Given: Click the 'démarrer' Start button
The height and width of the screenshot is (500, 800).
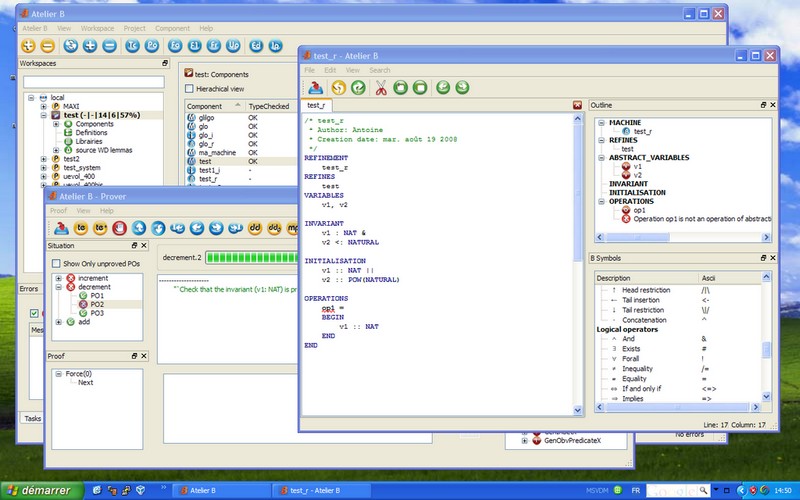Looking at the screenshot, I should tap(41, 490).
